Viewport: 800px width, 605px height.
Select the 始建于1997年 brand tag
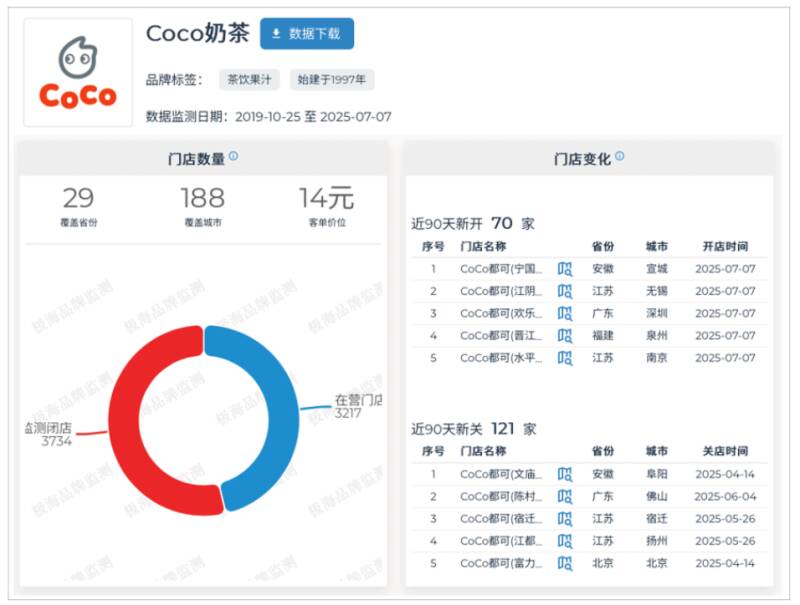(332, 80)
